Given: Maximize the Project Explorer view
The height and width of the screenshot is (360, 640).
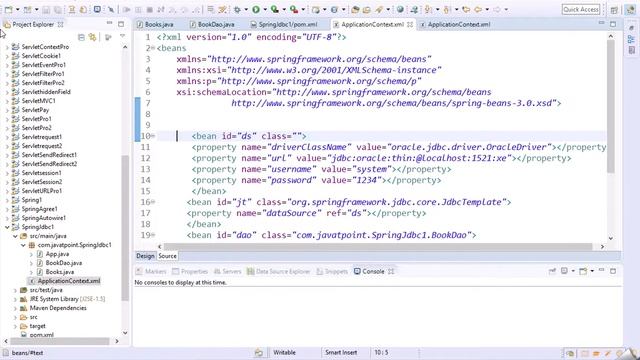Looking at the screenshot, I should 121,24.
